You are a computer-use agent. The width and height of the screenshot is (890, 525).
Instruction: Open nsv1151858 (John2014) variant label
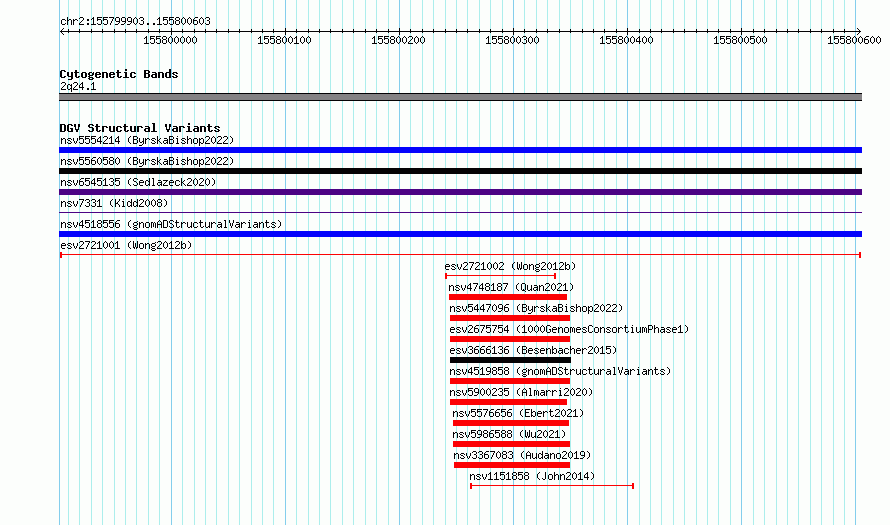tap(532, 476)
